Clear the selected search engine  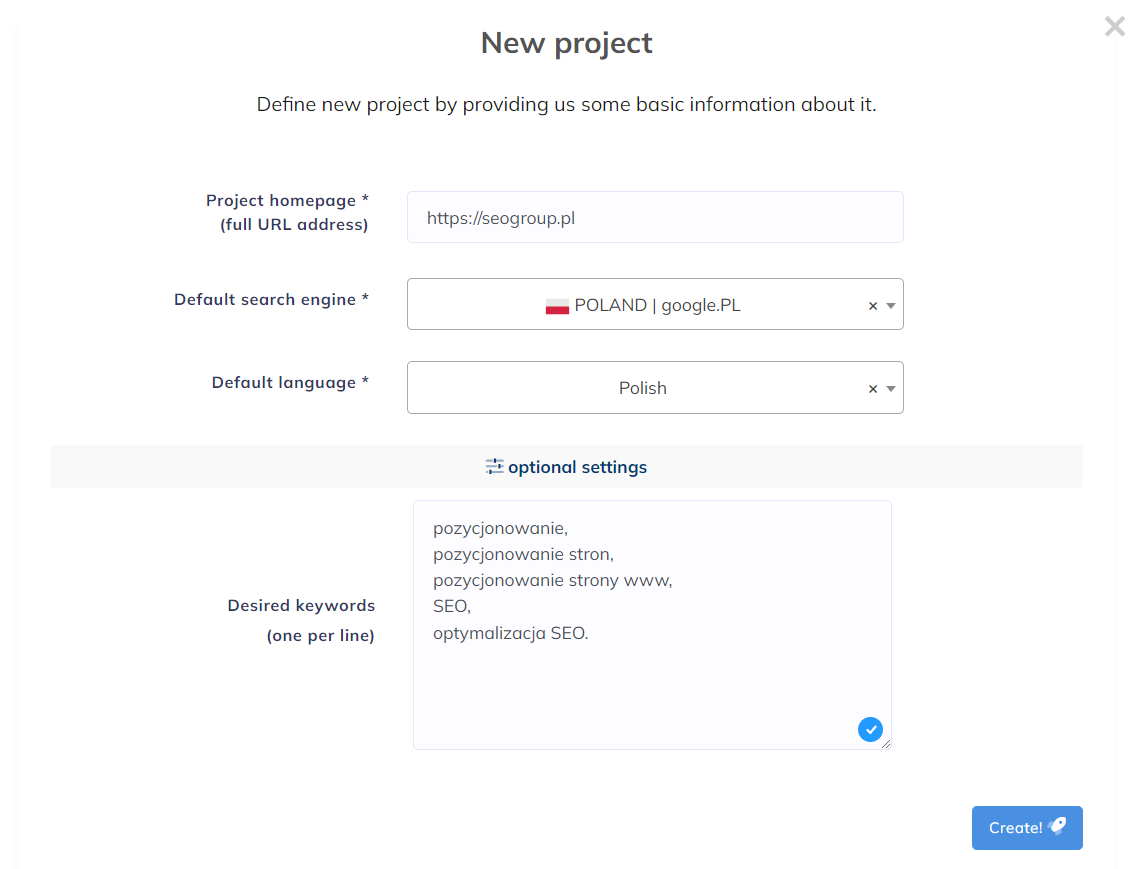pos(873,306)
